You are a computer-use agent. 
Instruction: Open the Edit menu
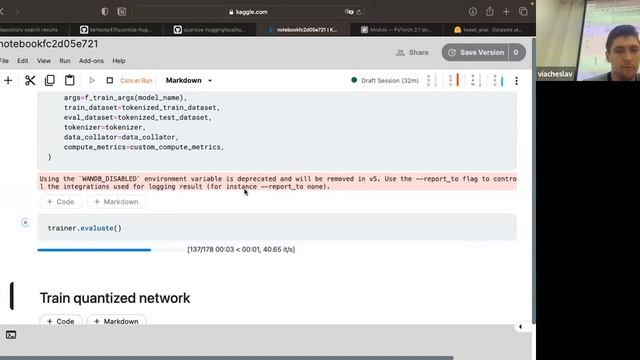[22, 61]
